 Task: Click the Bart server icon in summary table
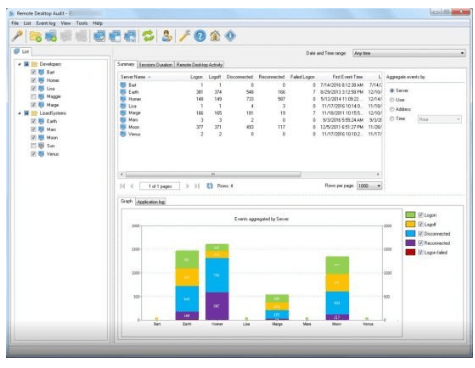[123, 85]
